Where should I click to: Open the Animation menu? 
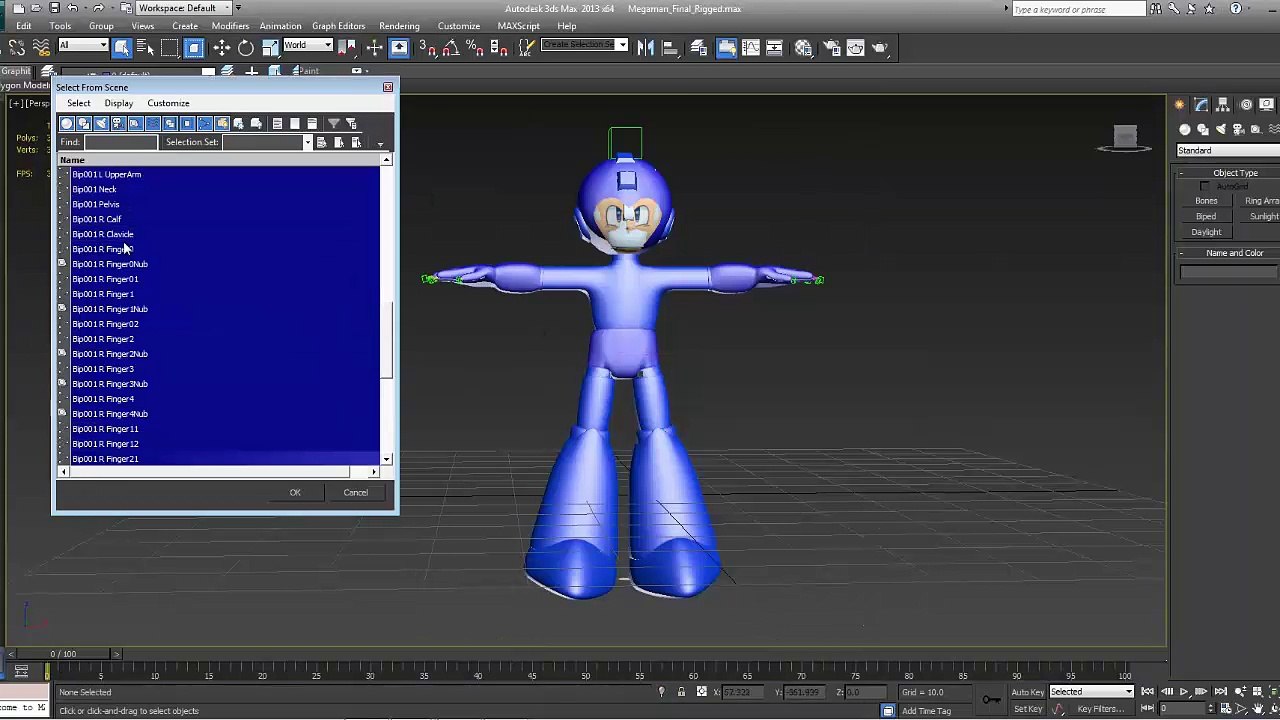[280, 26]
